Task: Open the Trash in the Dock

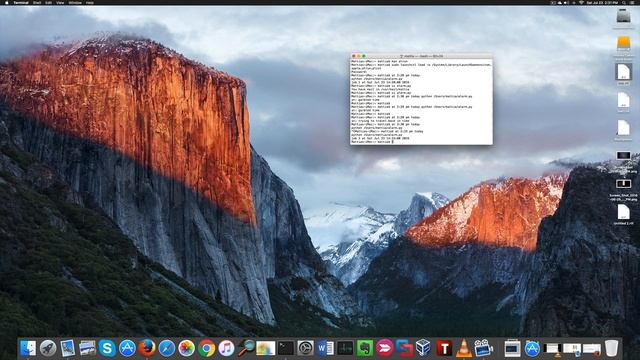Action: [x=611, y=348]
